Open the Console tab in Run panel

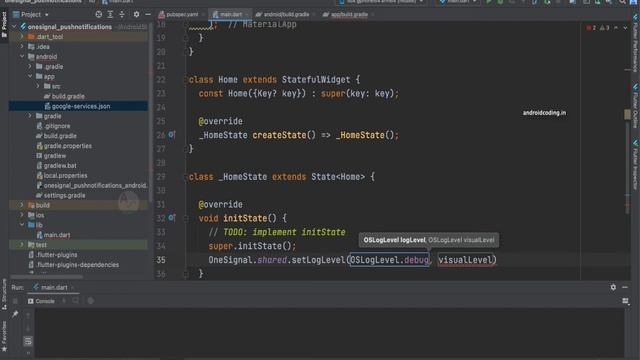pyautogui.click(x=41, y=301)
